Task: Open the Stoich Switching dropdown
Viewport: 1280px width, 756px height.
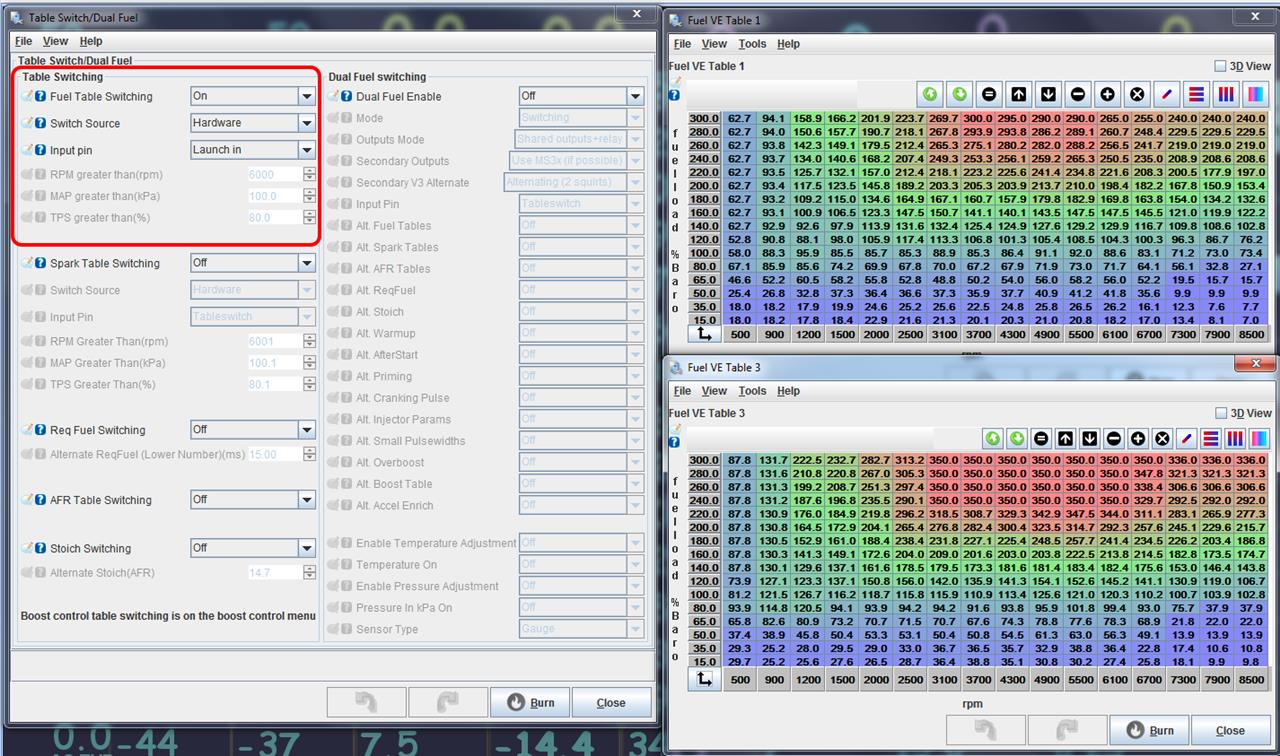Action: coord(253,548)
